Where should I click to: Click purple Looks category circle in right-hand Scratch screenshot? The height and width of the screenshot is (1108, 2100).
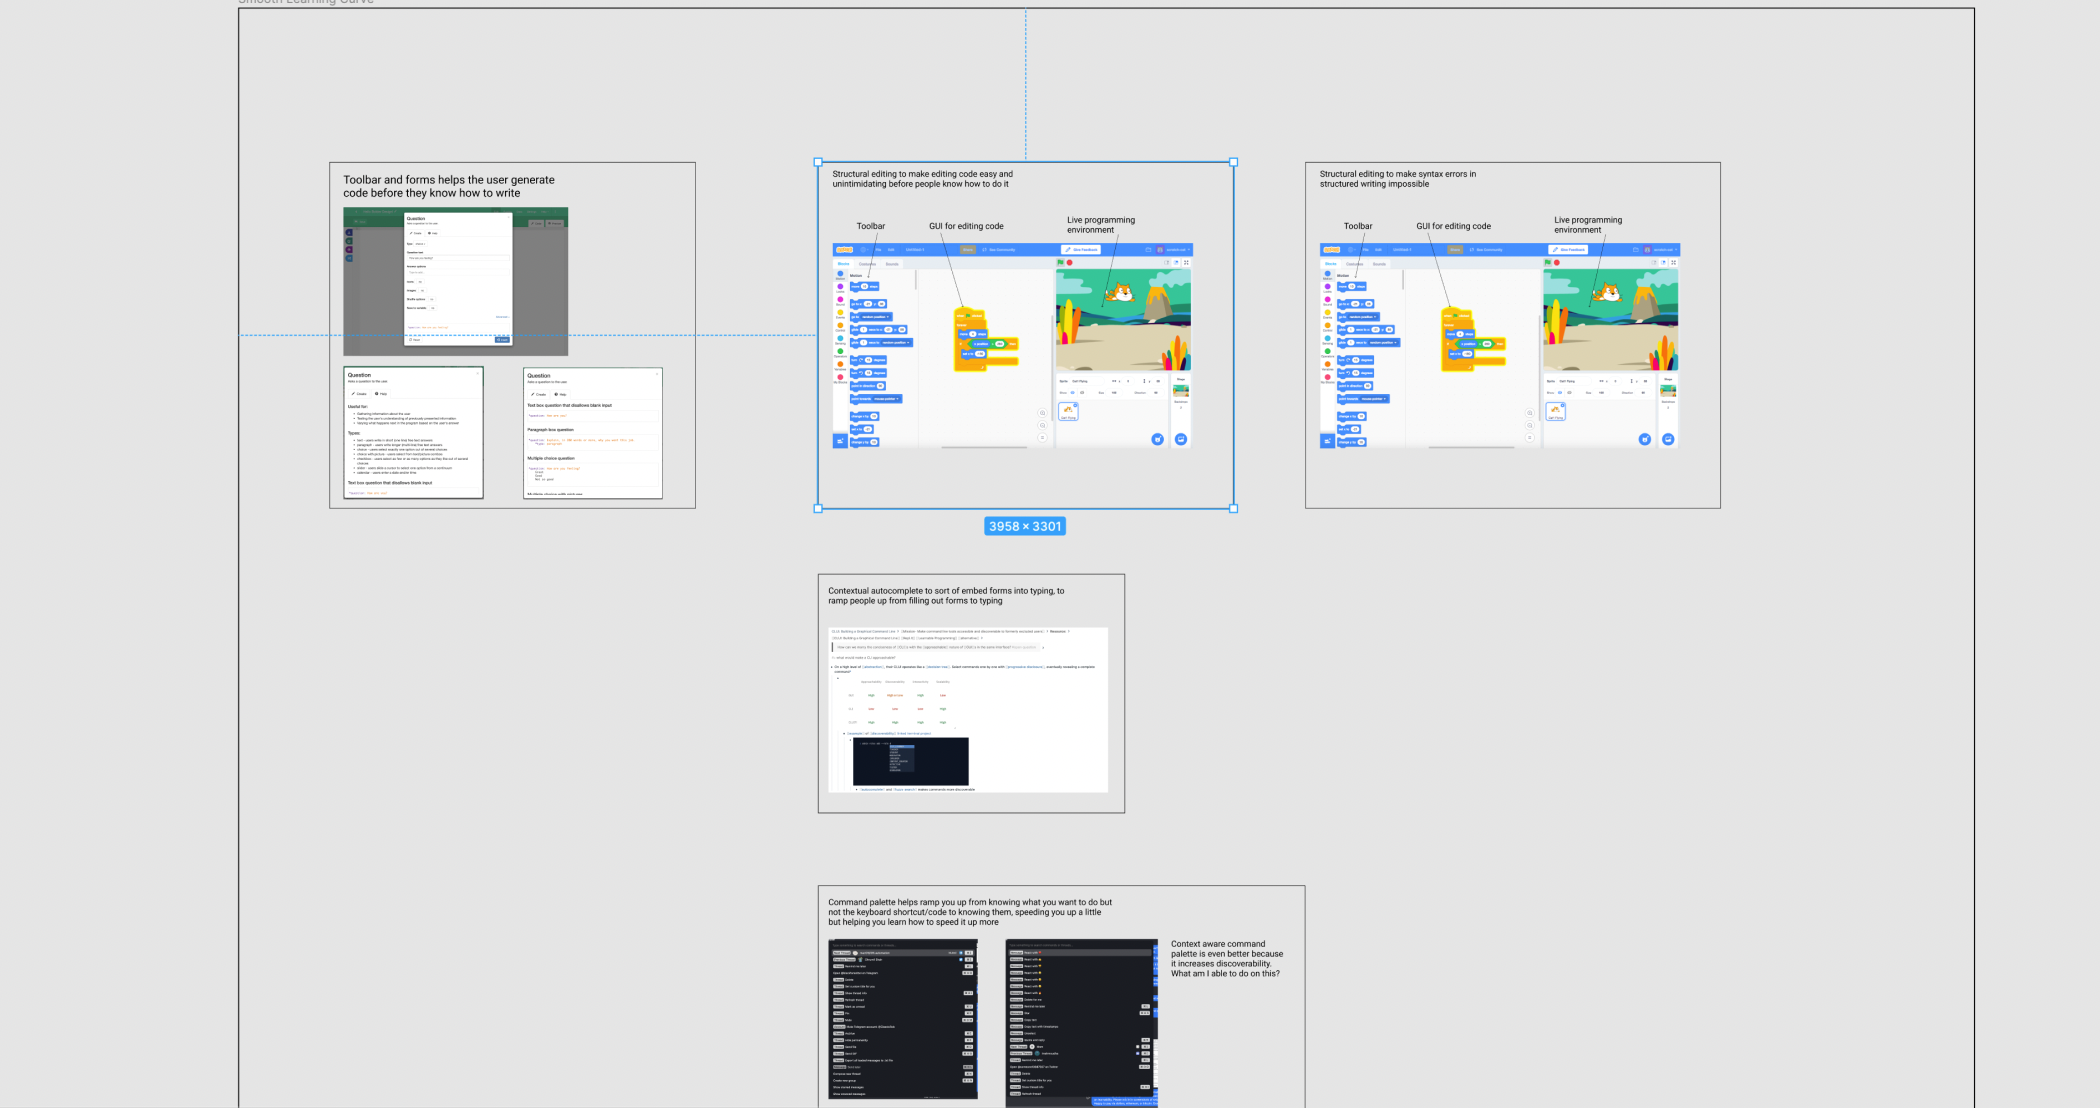1328,287
